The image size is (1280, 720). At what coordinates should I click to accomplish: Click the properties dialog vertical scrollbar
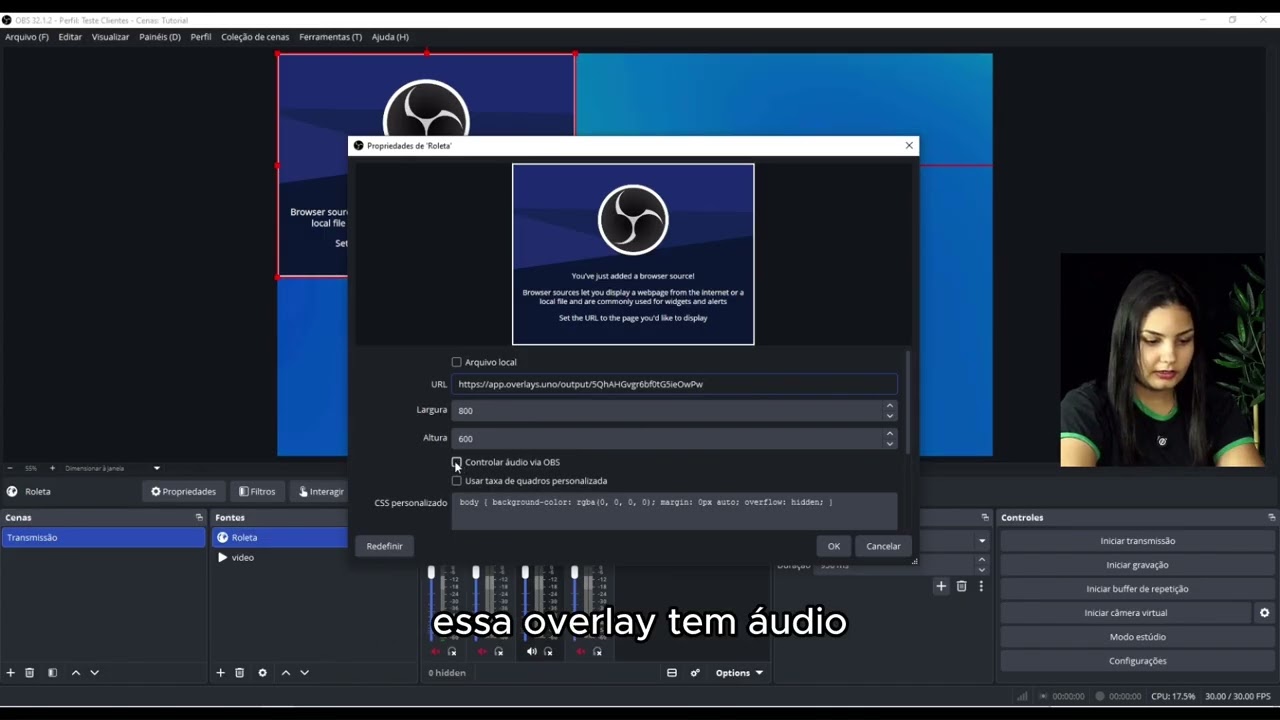[909, 400]
